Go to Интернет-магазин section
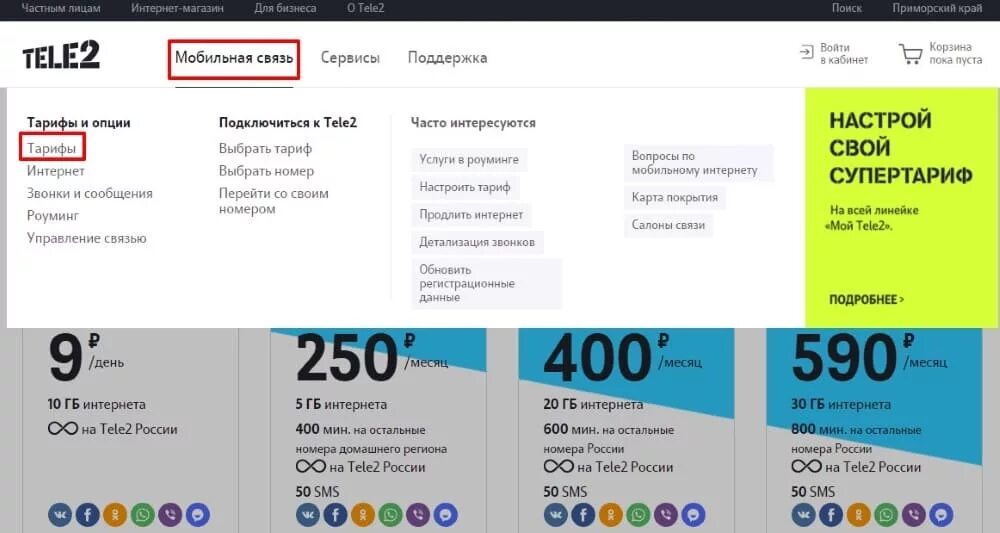1000x533 pixels. pos(177,8)
